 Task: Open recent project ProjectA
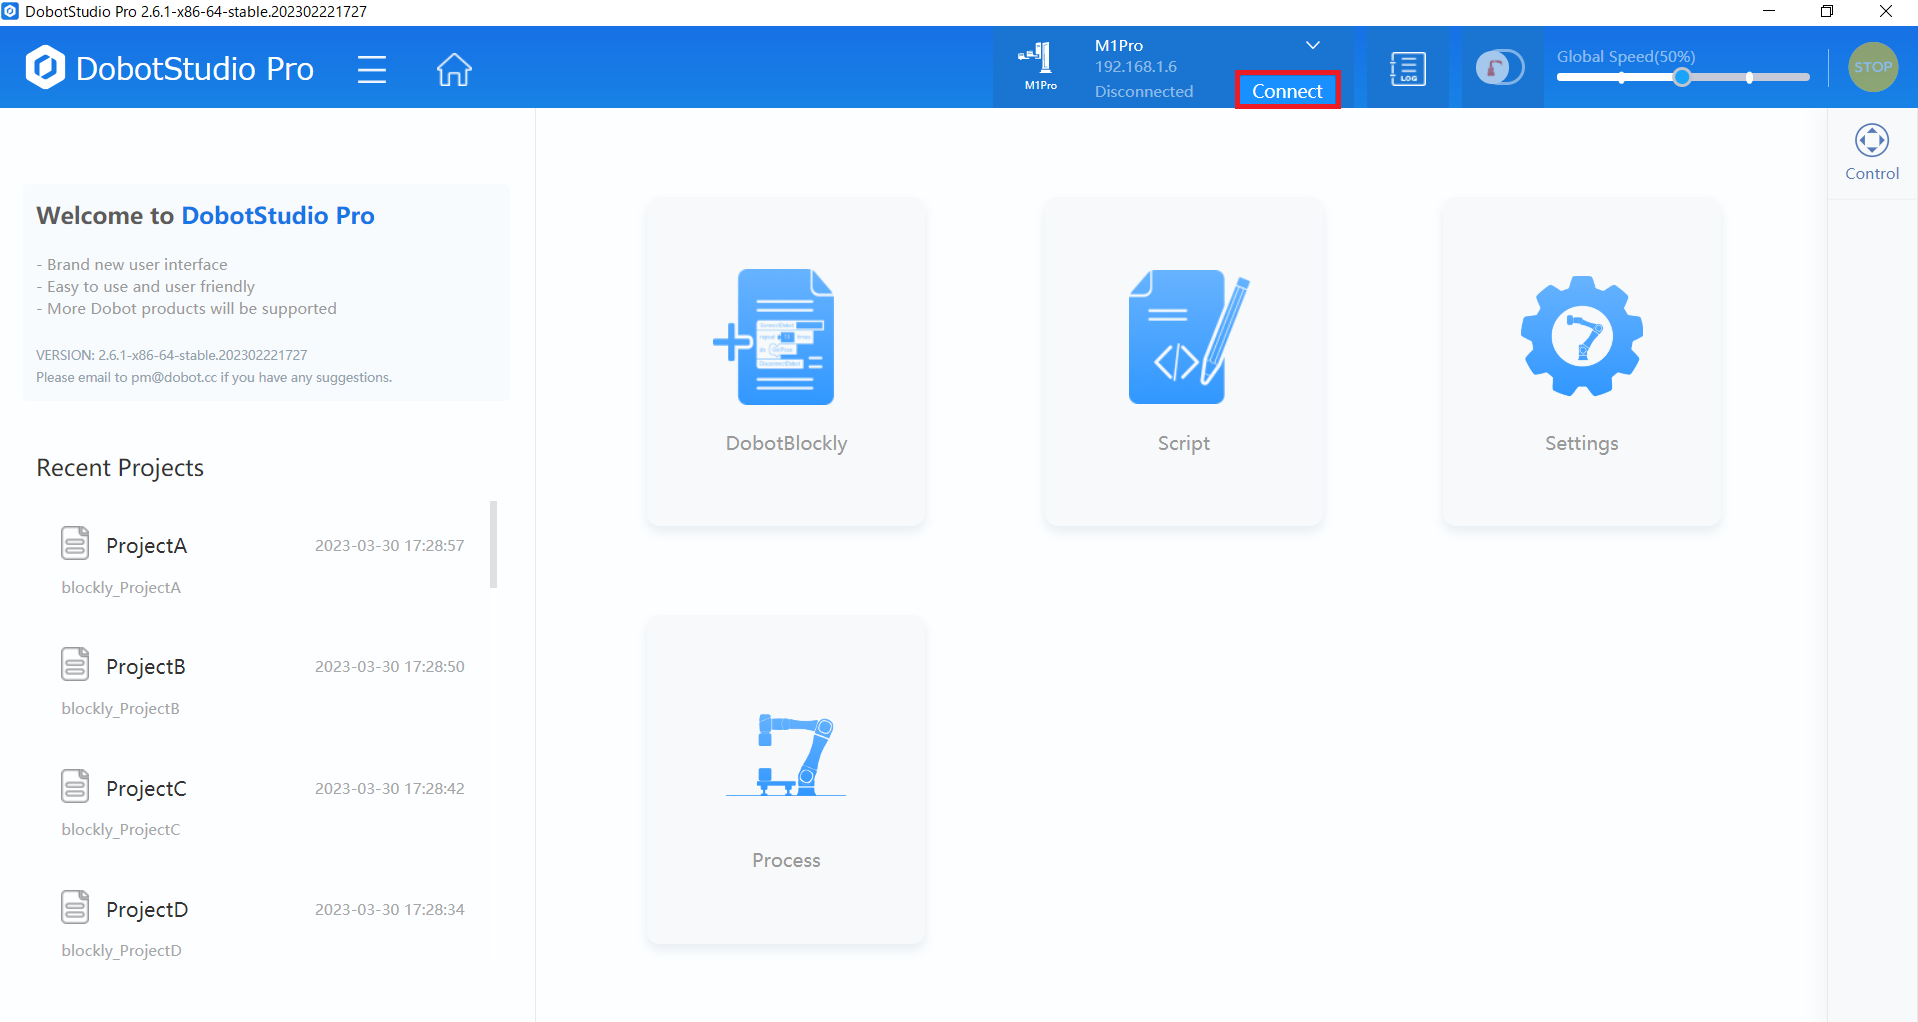coord(263,563)
